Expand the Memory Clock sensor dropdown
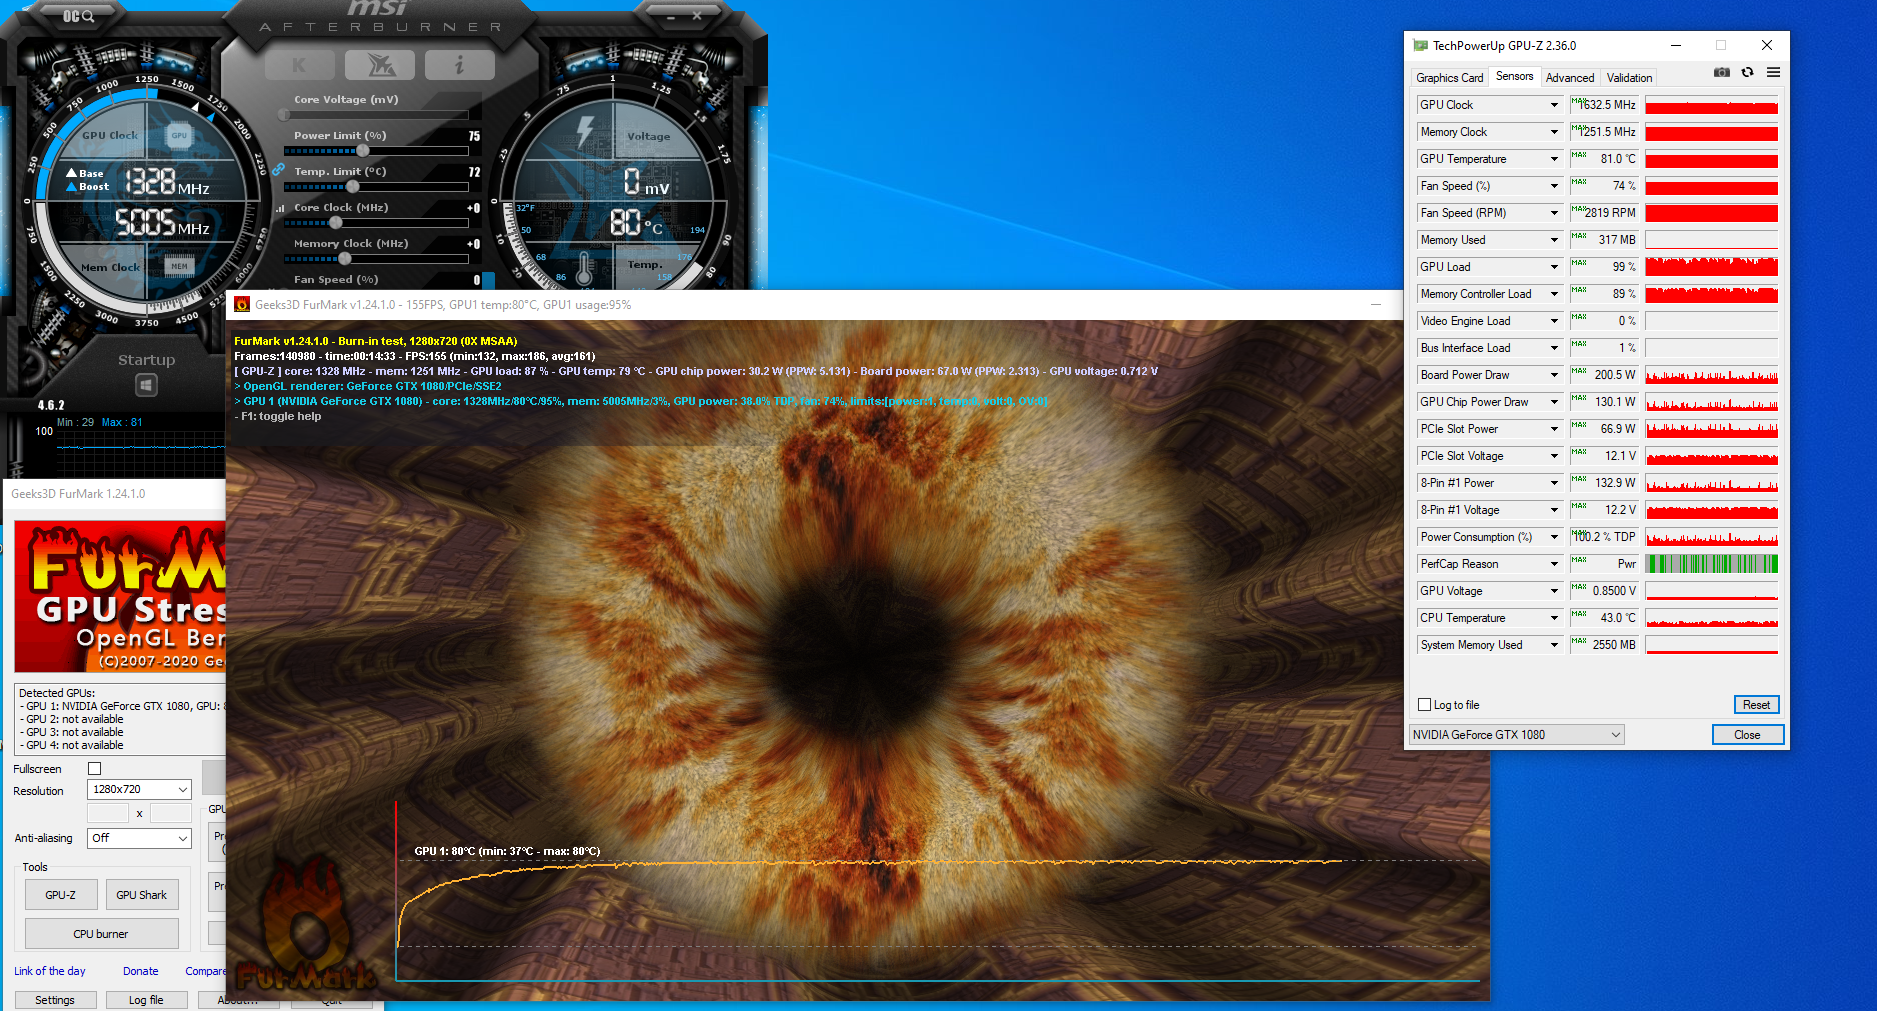1877x1011 pixels. pos(1554,132)
